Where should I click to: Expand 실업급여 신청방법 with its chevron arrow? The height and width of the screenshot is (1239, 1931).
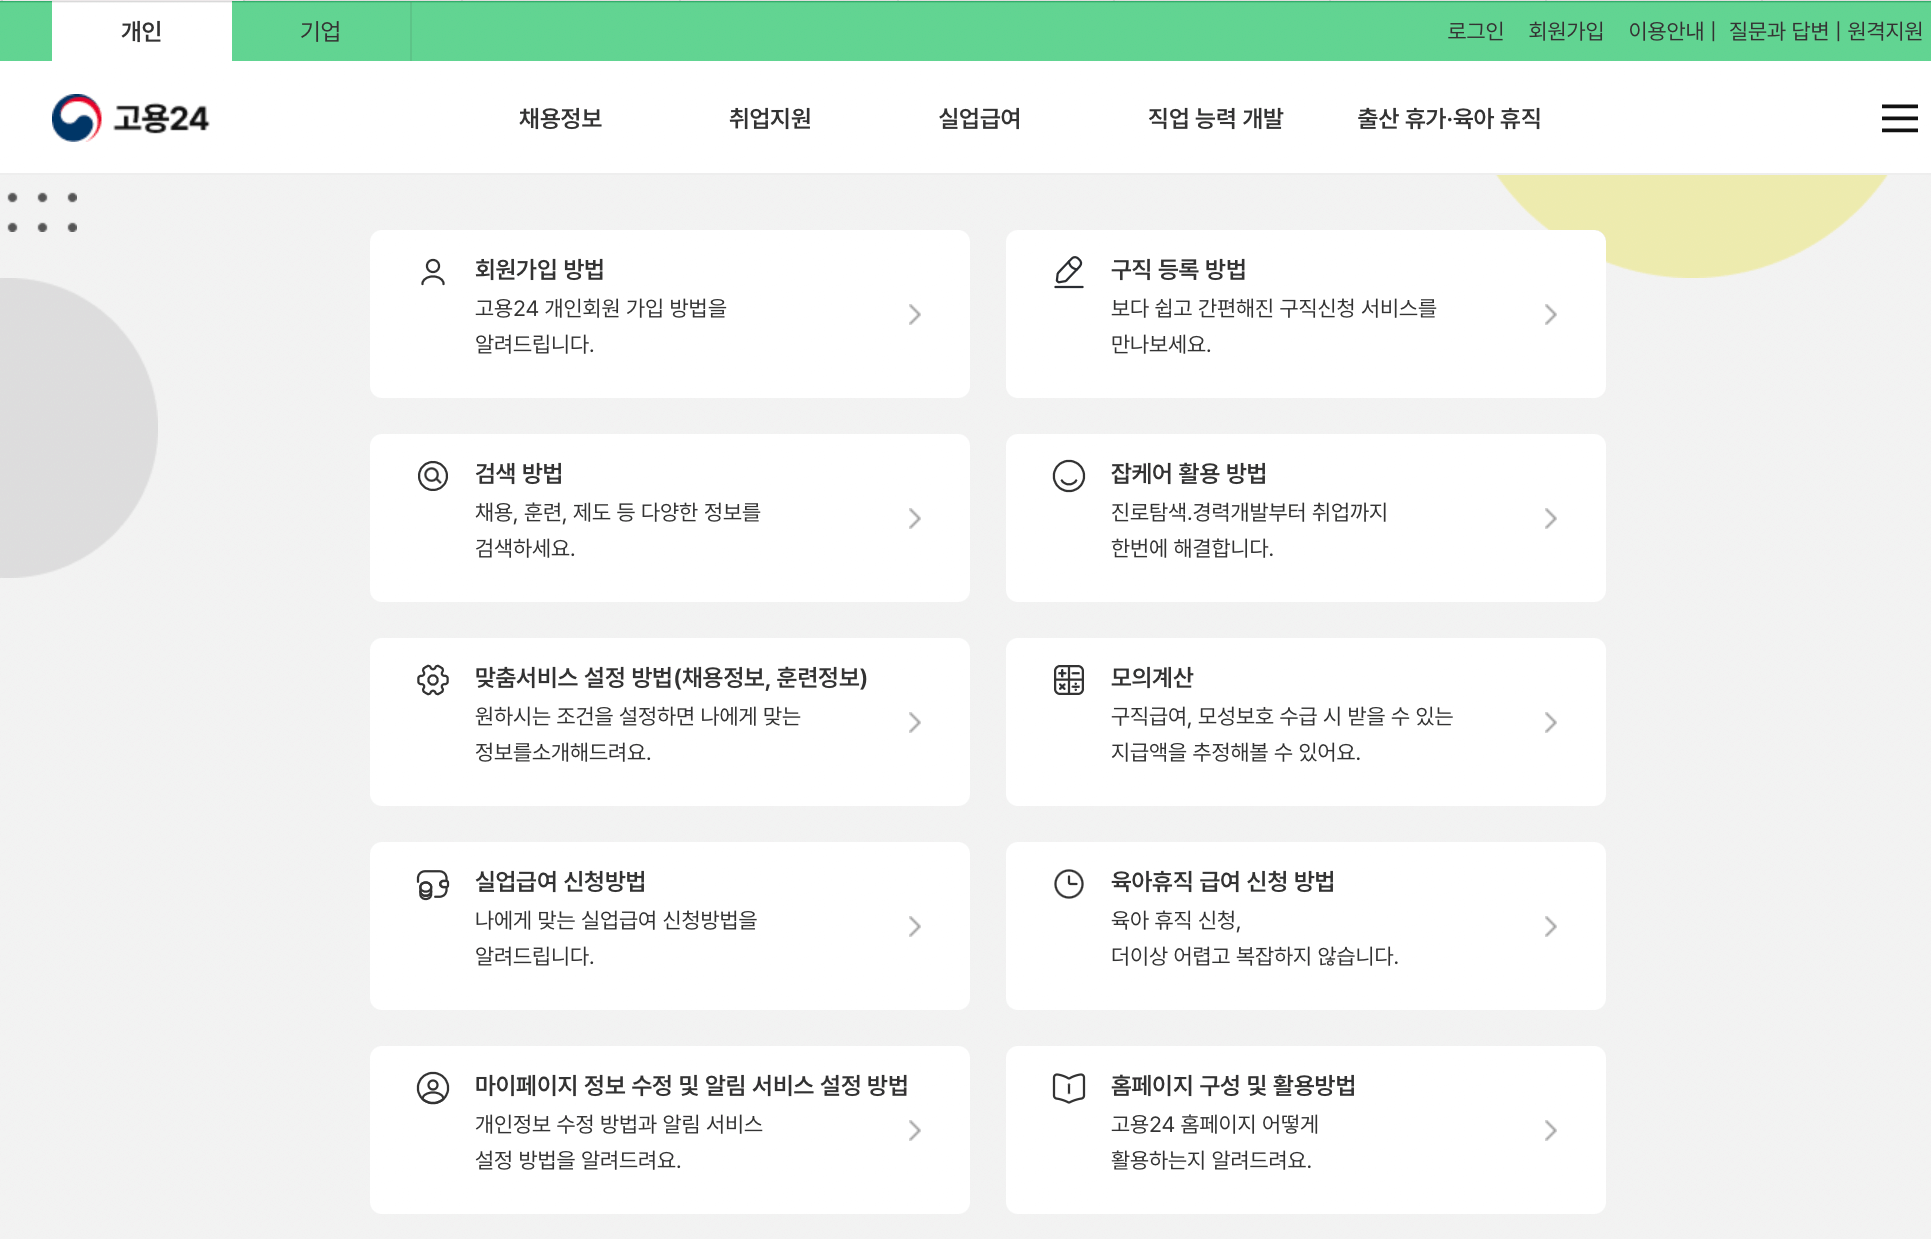[x=914, y=926]
